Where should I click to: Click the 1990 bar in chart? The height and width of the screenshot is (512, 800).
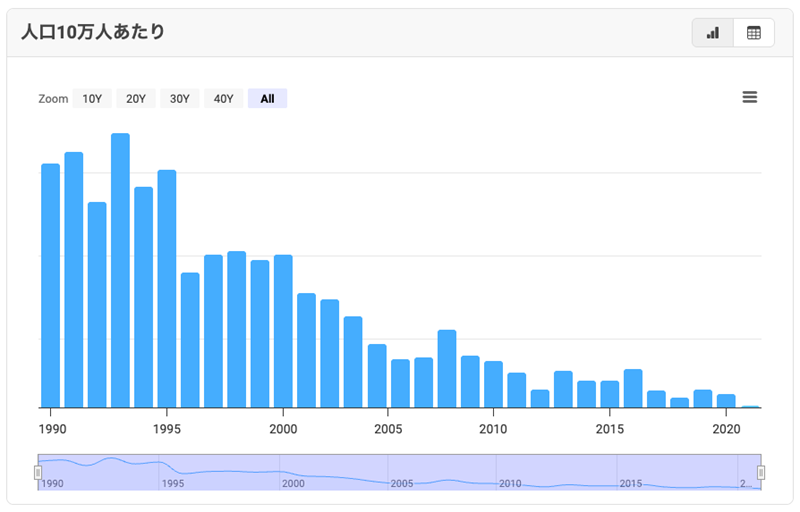point(50,285)
